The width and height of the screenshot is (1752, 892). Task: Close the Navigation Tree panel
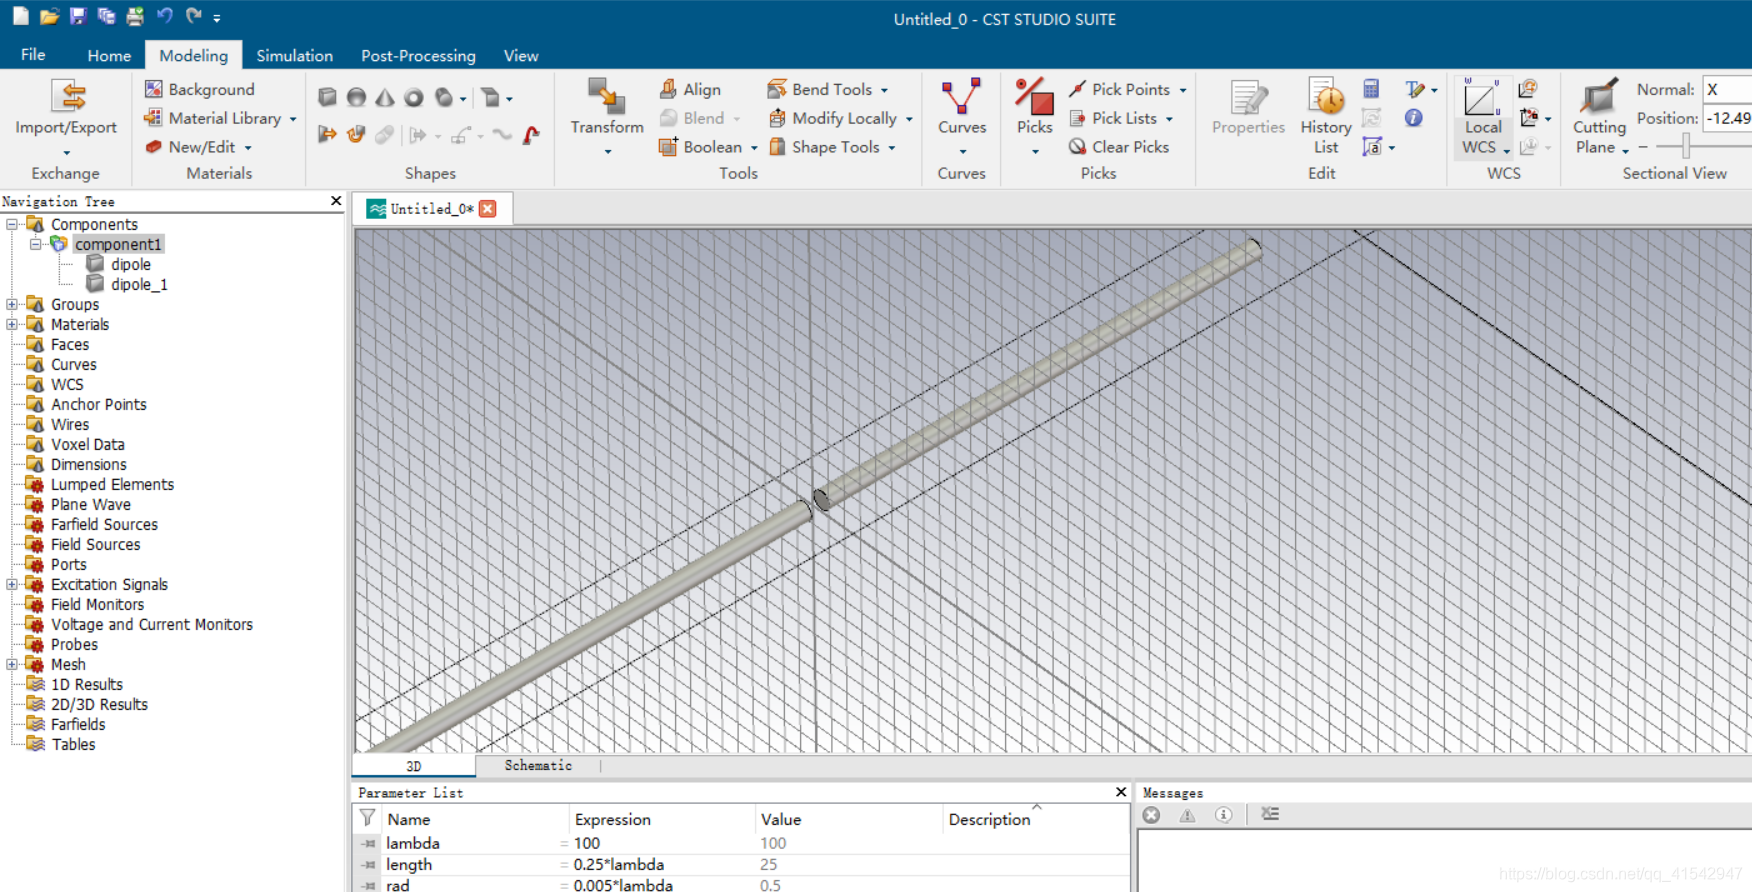click(336, 201)
